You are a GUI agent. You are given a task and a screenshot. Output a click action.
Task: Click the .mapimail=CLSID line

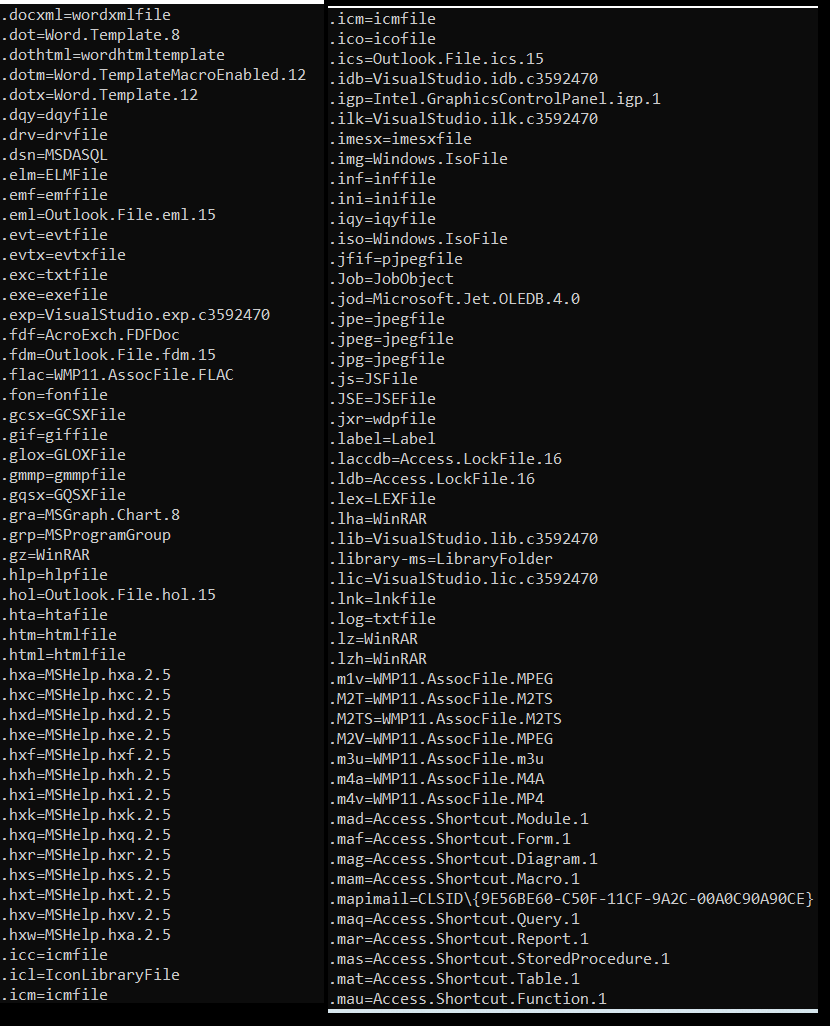tap(571, 899)
